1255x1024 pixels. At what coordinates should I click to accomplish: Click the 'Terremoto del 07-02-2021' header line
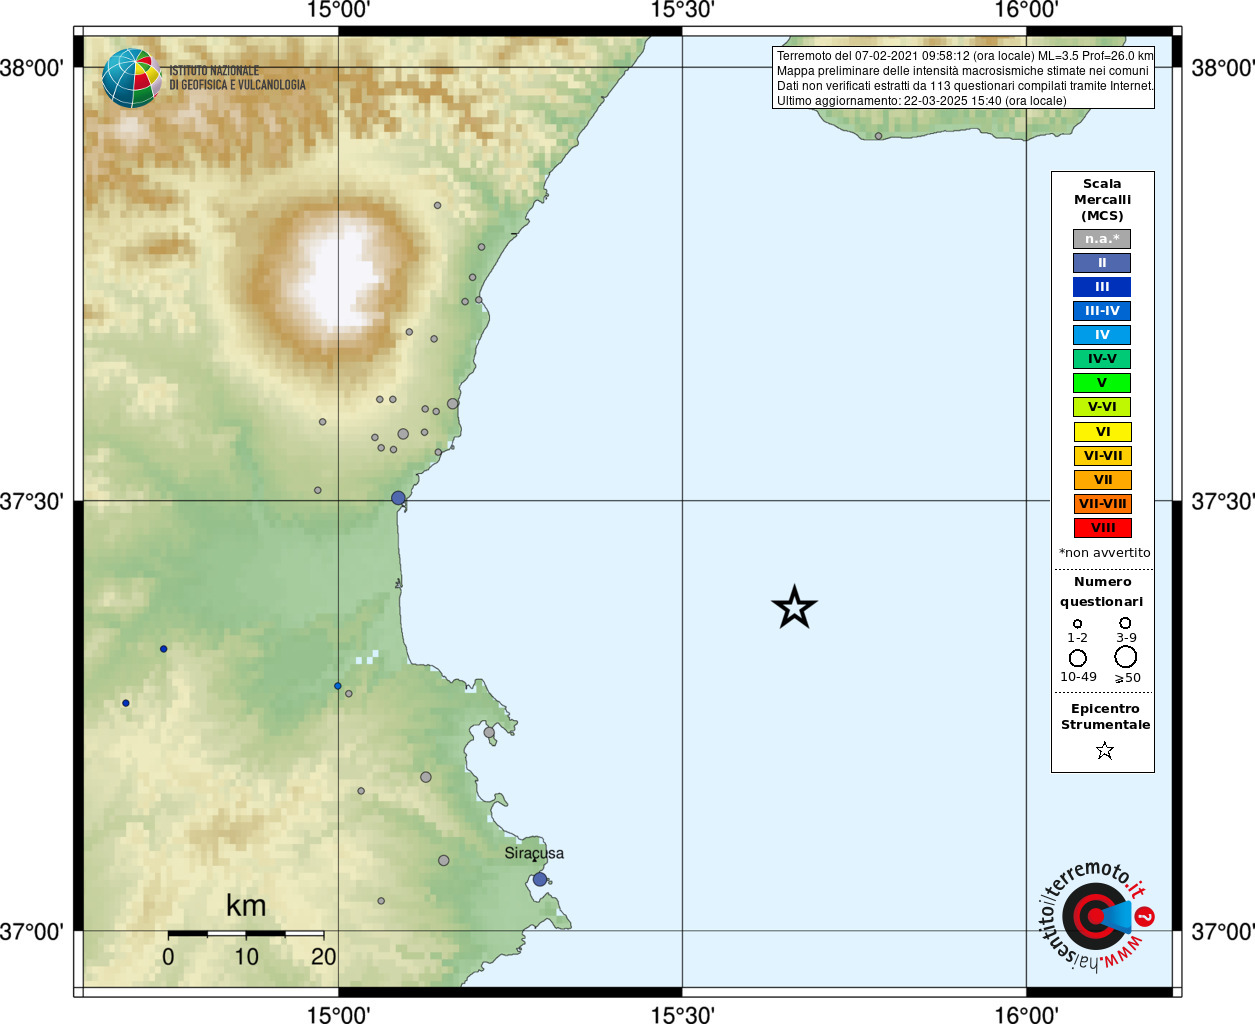click(965, 56)
